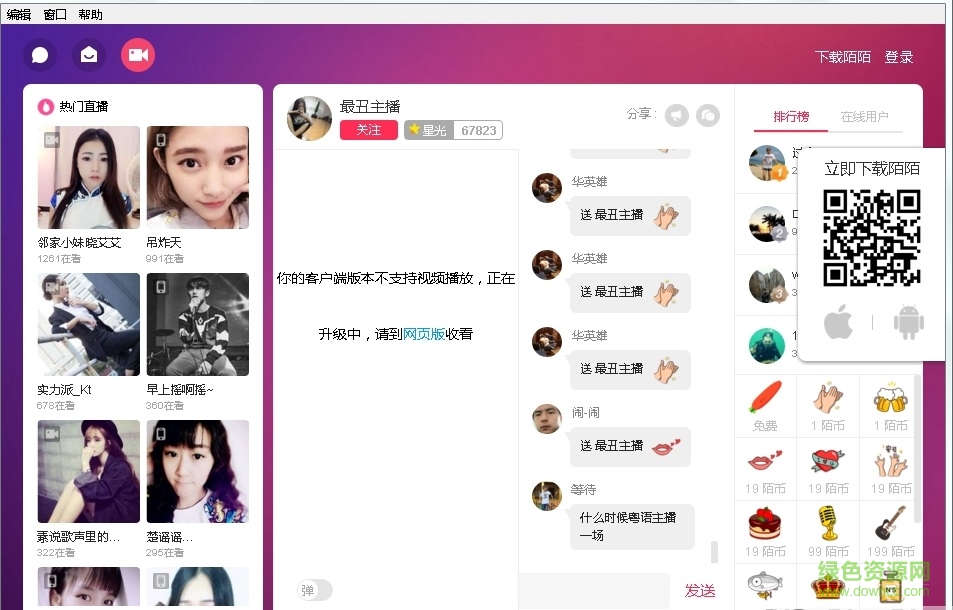Select the video camera icon in sidebar
Screen dimensions: 953x610
(x=138, y=54)
